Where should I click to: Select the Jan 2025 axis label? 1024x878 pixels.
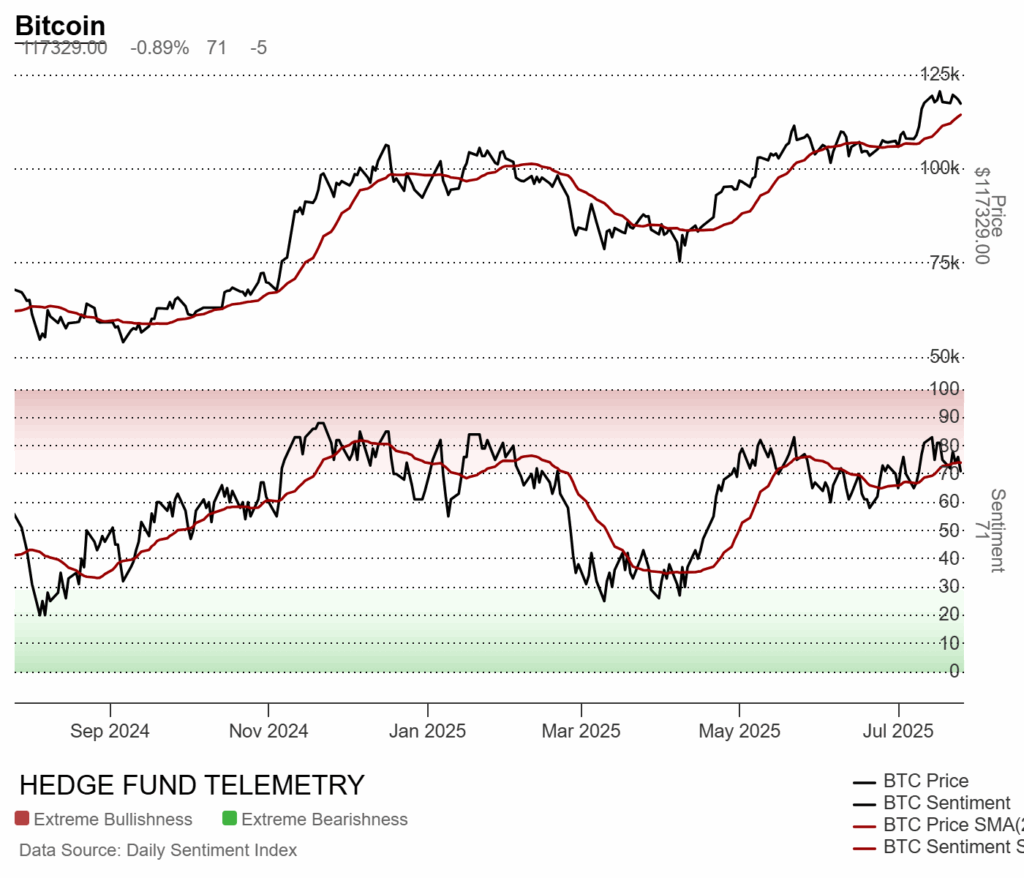(x=427, y=730)
